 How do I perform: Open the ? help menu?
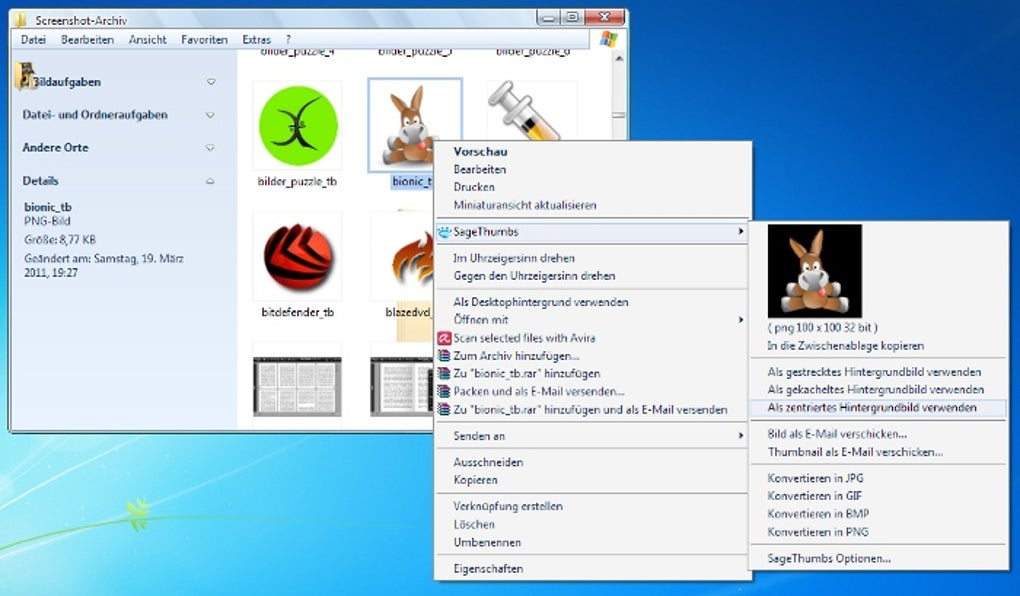pyautogui.click(x=288, y=40)
